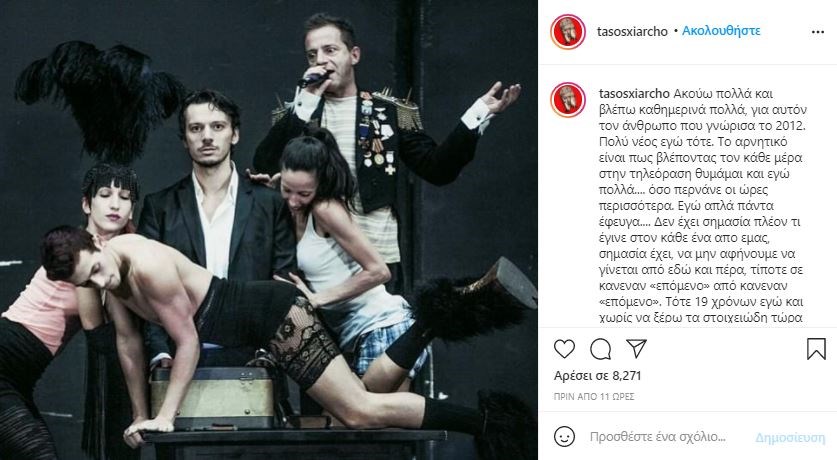Follow tasosxiarcho via Ακολουθήστε link

(x=721, y=30)
